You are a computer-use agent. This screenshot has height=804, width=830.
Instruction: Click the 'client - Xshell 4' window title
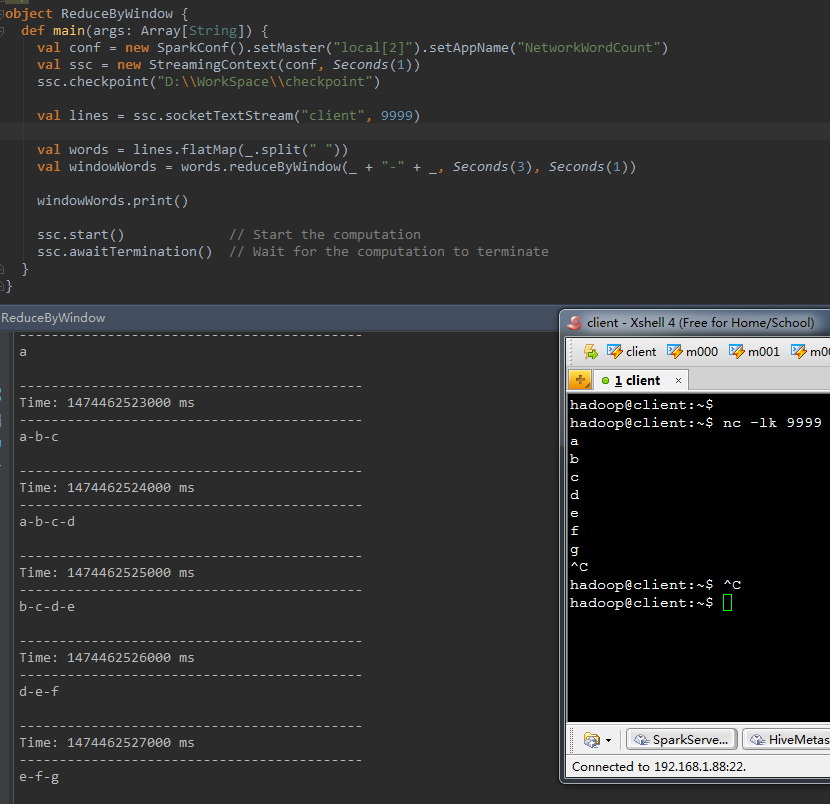tap(700, 322)
